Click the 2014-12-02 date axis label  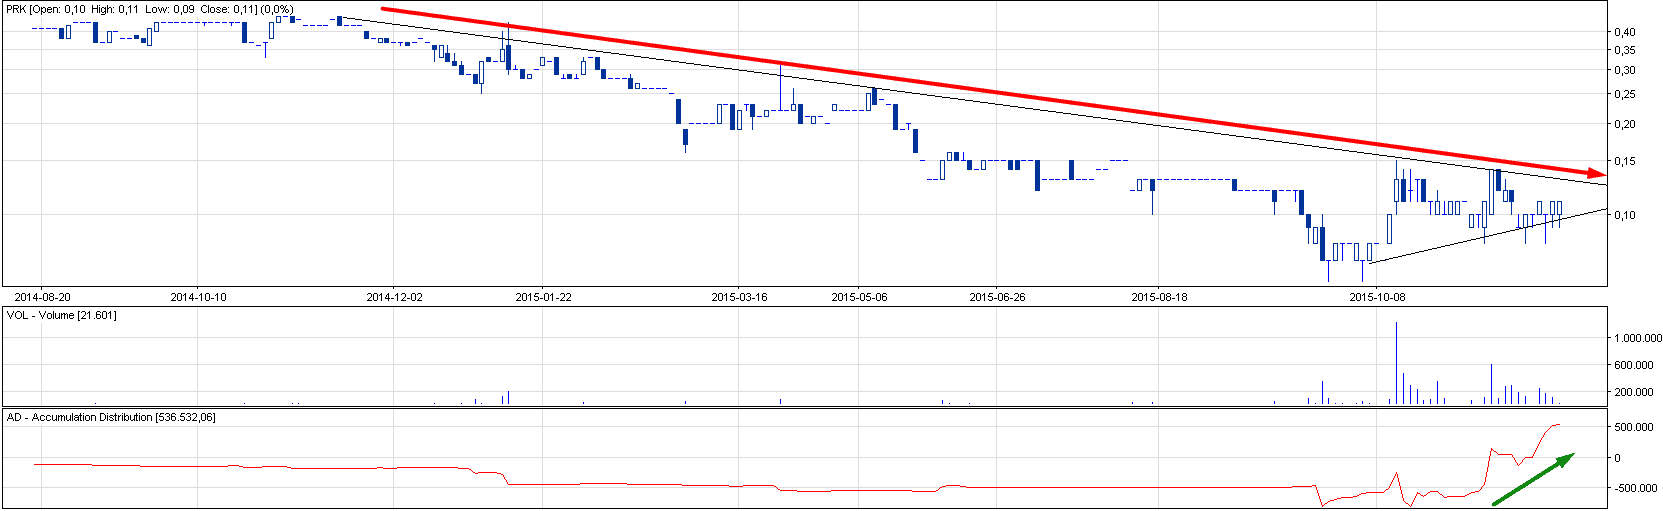point(394,297)
